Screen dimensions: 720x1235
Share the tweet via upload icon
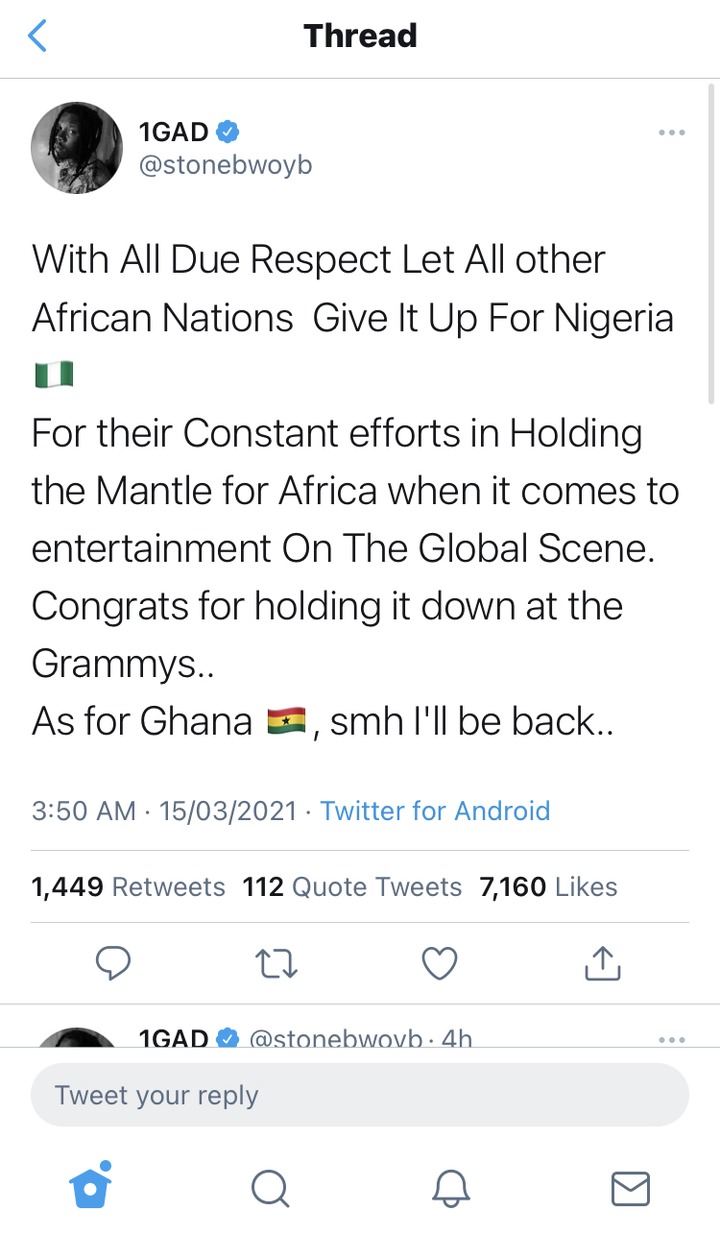pyautogui.click(x=602, y=962)
